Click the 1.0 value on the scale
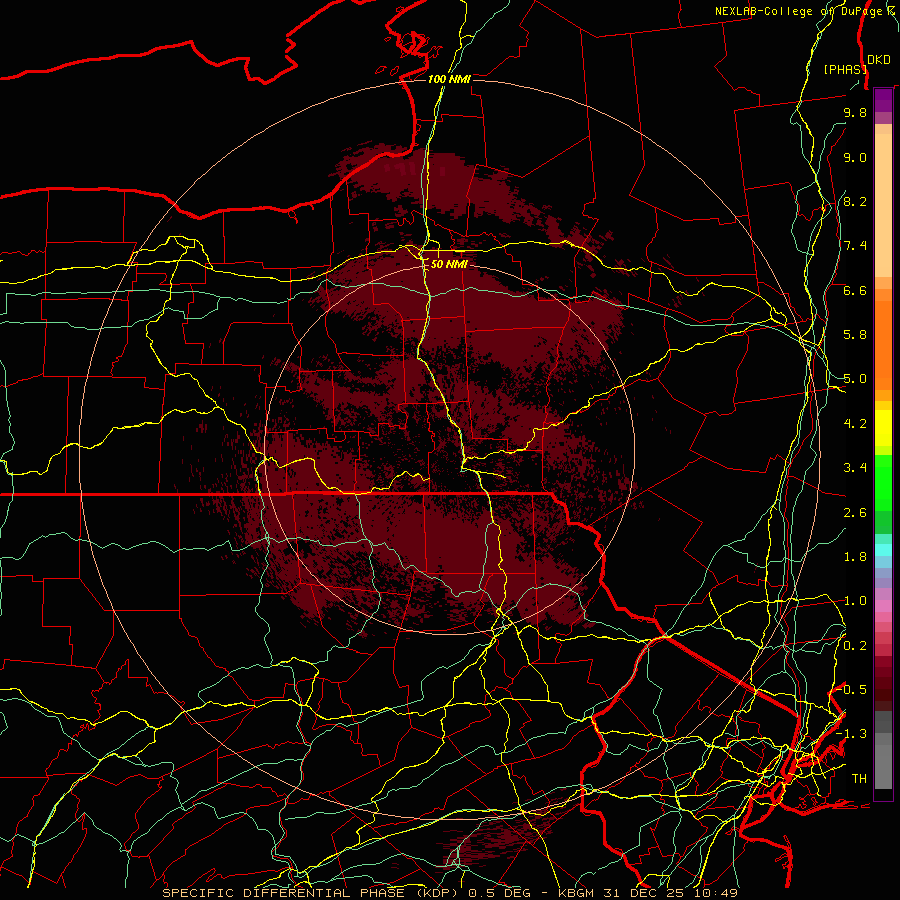The image size is (900, 900). pyautogui.click(x=855, y=601)
